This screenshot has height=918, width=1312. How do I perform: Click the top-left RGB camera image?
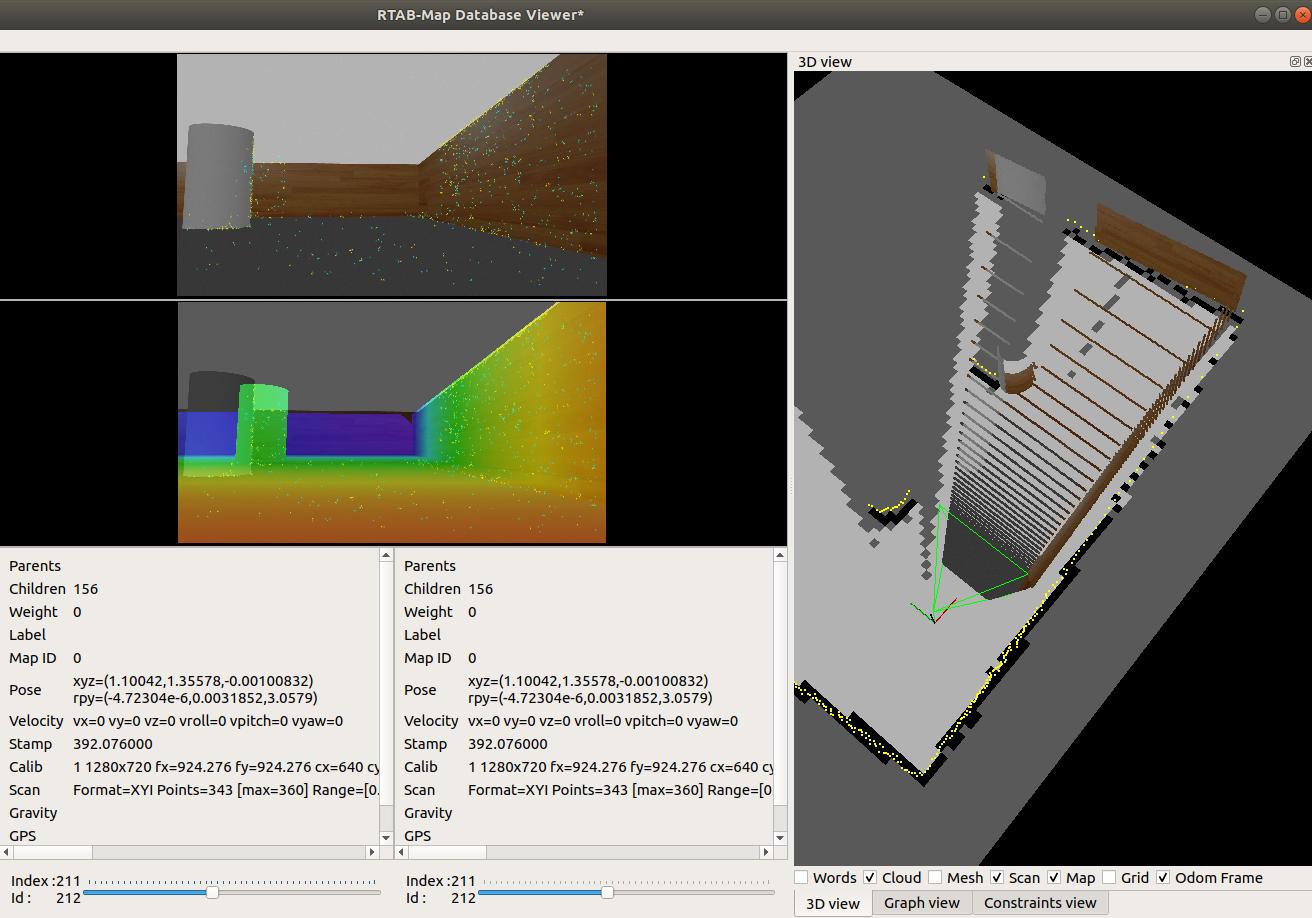pyautogui.click(x=392, y=175)
